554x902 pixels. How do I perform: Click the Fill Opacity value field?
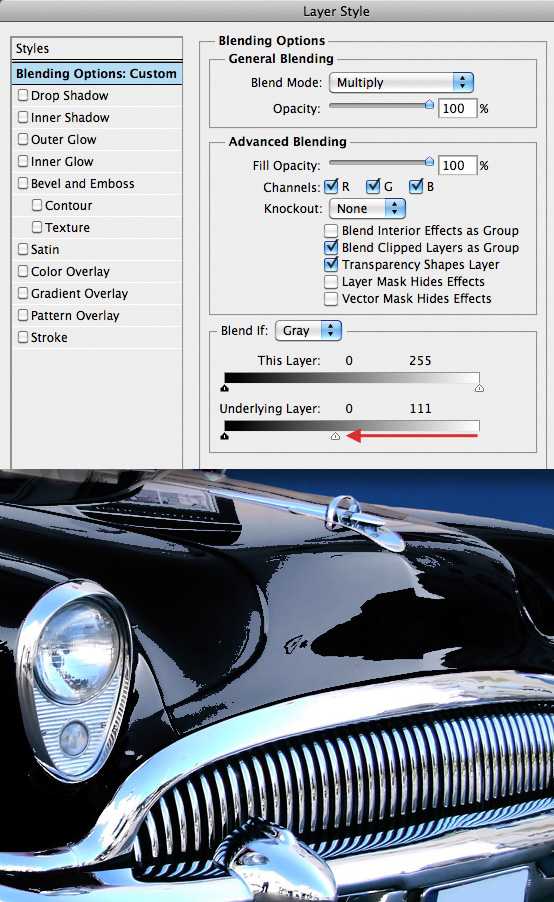[x=457, y=166]
